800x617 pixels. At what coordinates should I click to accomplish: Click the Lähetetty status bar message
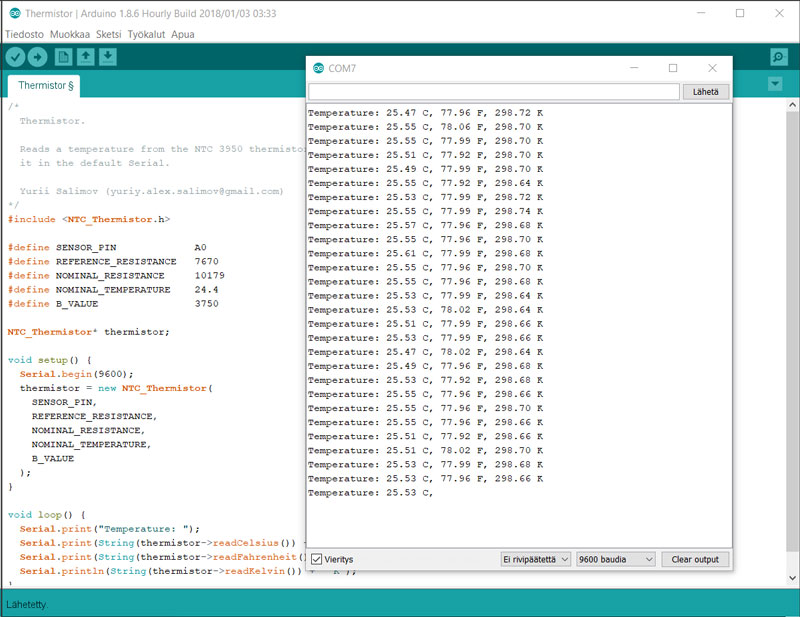click(x=27, y=605)
